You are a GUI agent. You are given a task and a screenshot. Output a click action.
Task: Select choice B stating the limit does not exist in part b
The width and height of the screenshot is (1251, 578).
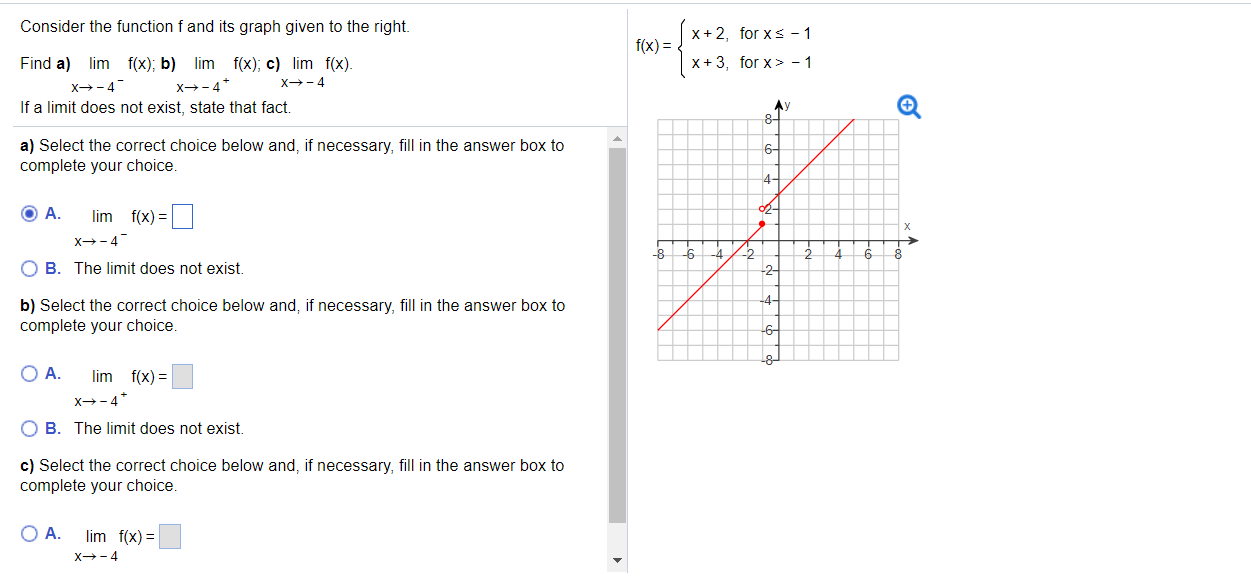[x=28, y=428]
